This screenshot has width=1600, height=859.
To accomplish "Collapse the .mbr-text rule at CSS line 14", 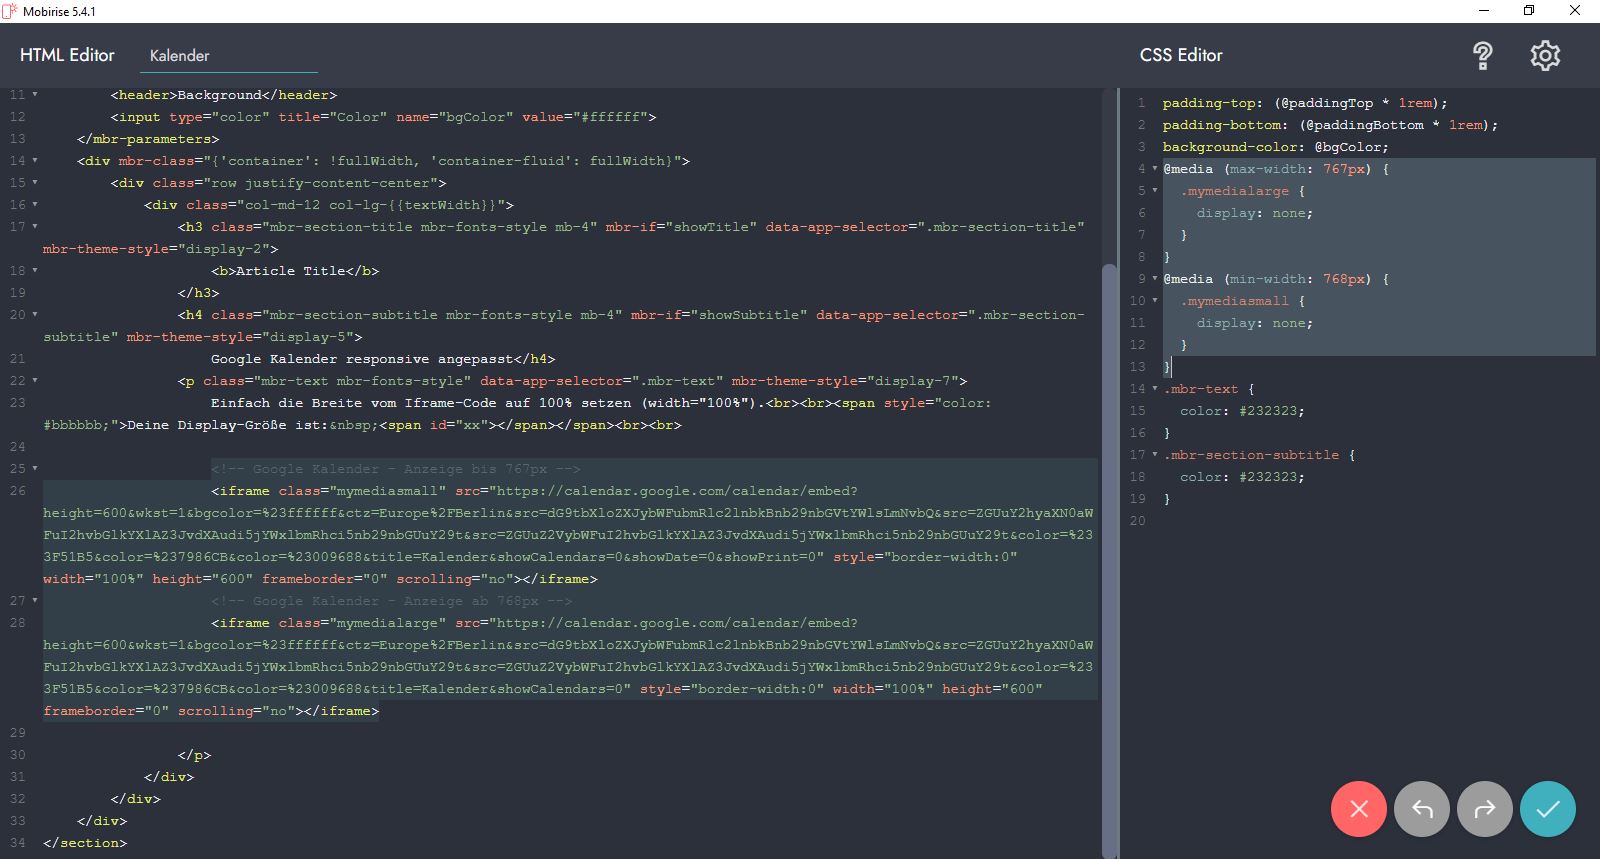I will pos(1155,389).
